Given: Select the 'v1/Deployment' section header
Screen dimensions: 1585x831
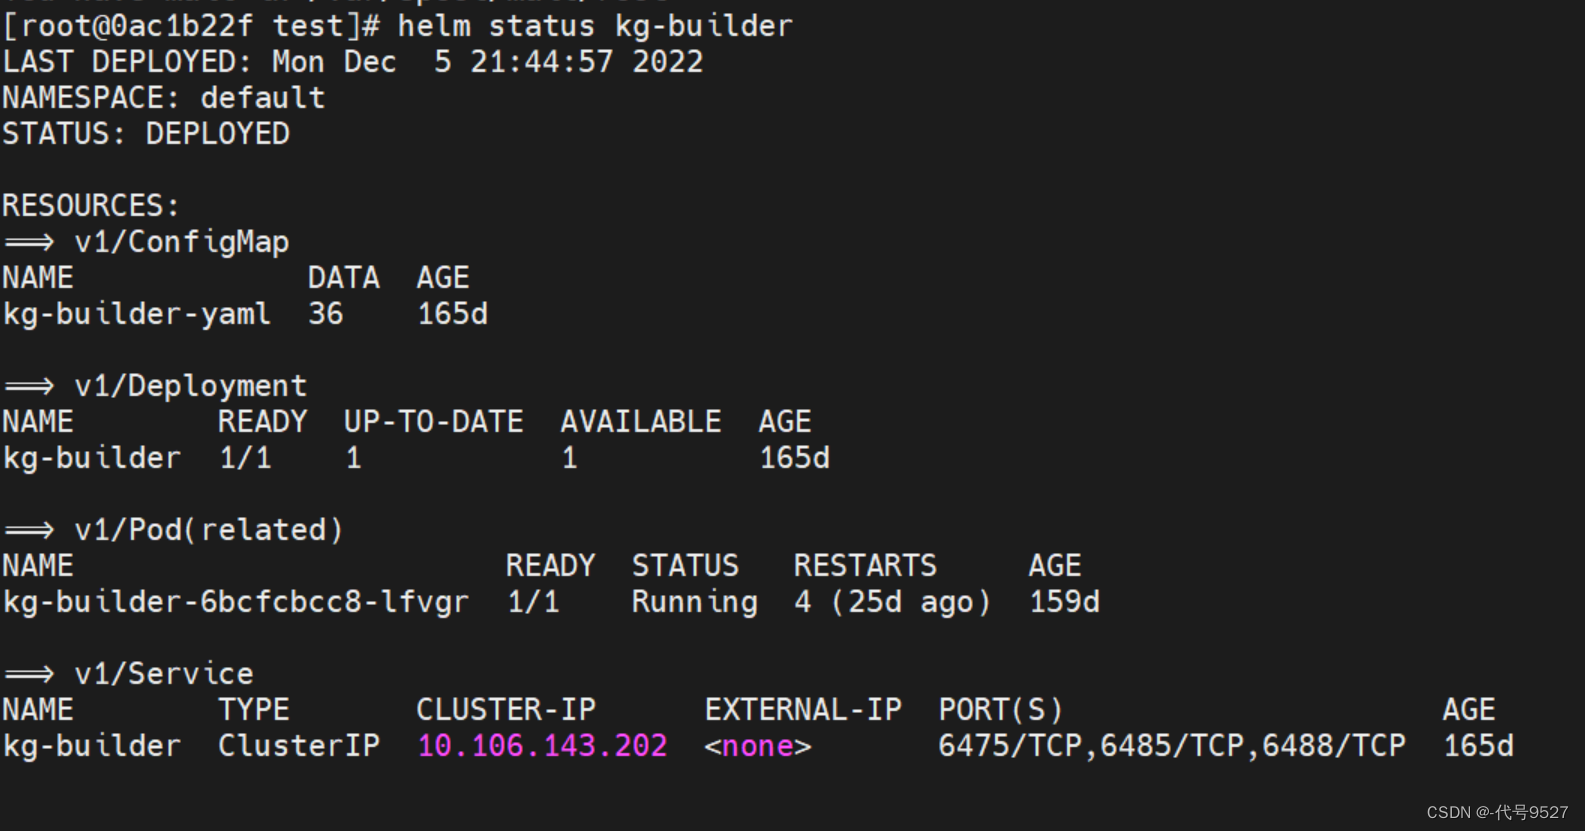Looking at the screenshot, I should [x=191, y=386].
